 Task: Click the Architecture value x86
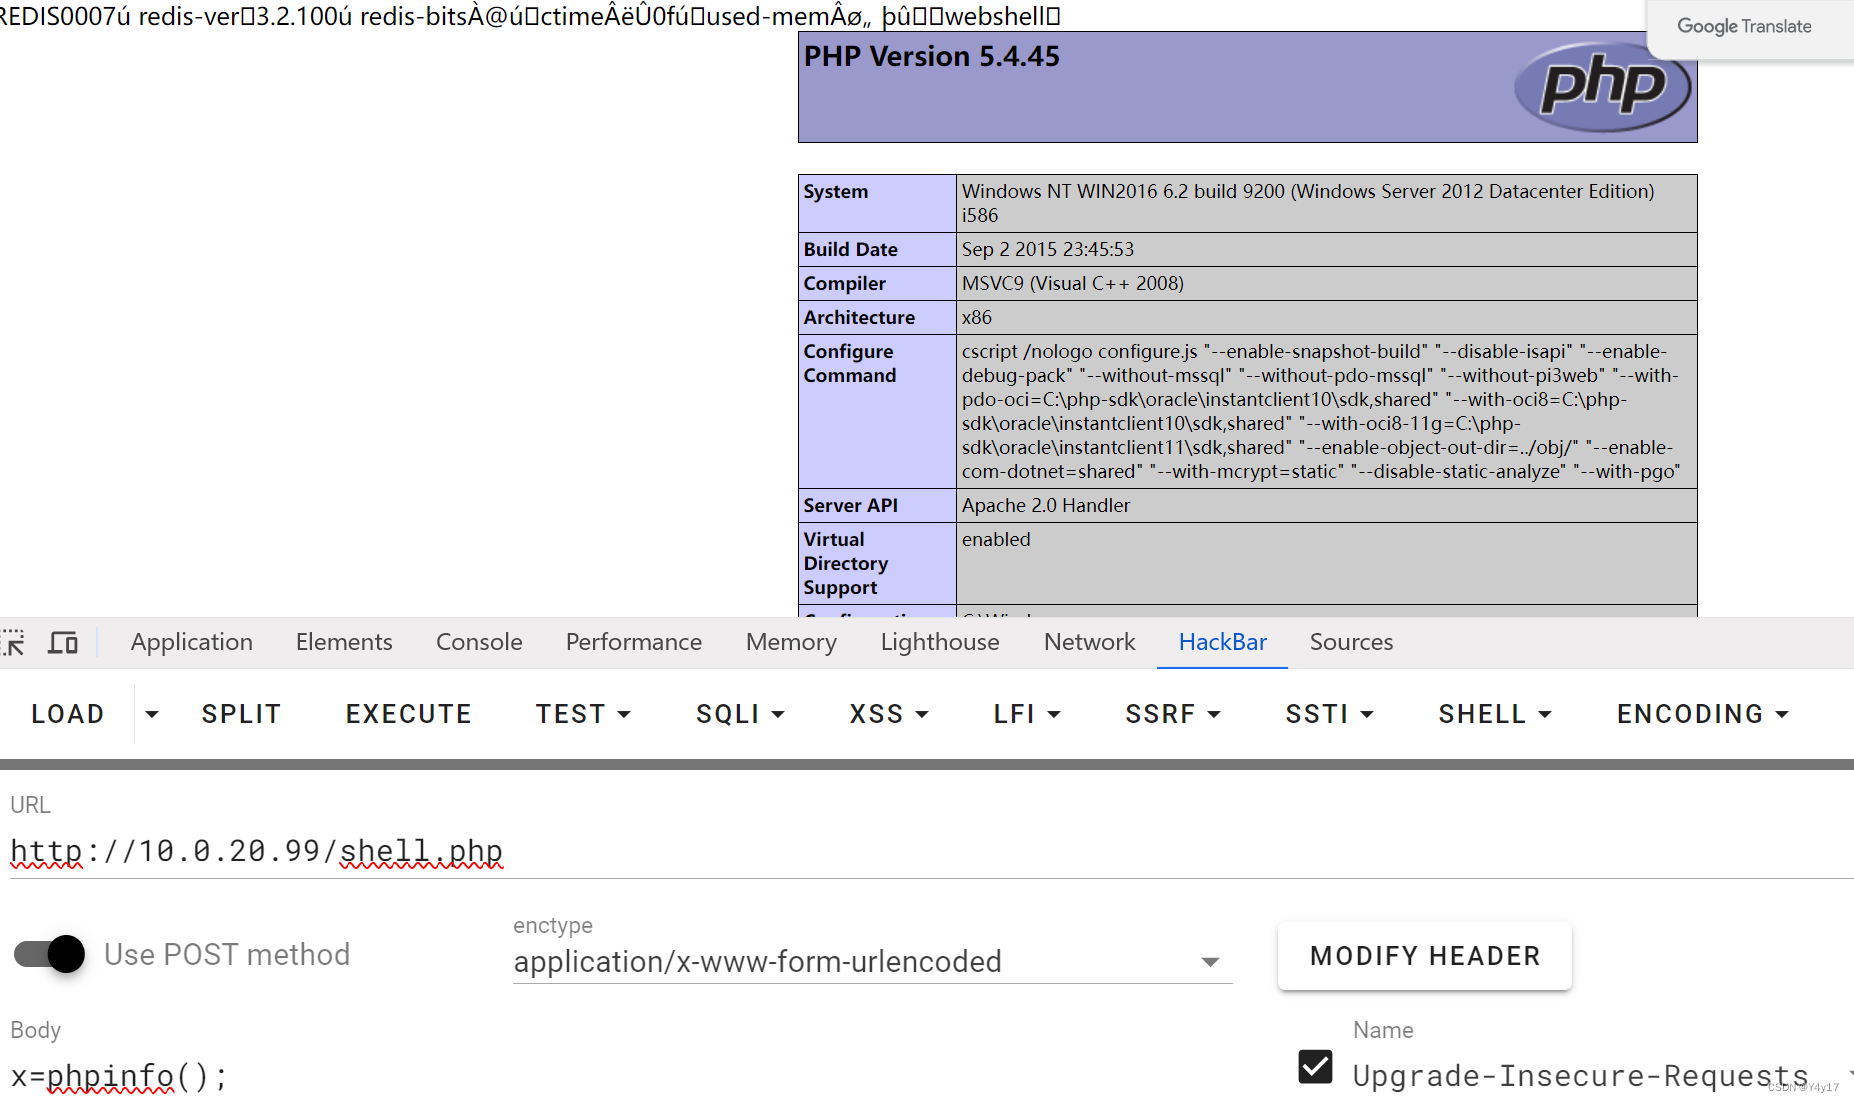[x=977, y=317]
